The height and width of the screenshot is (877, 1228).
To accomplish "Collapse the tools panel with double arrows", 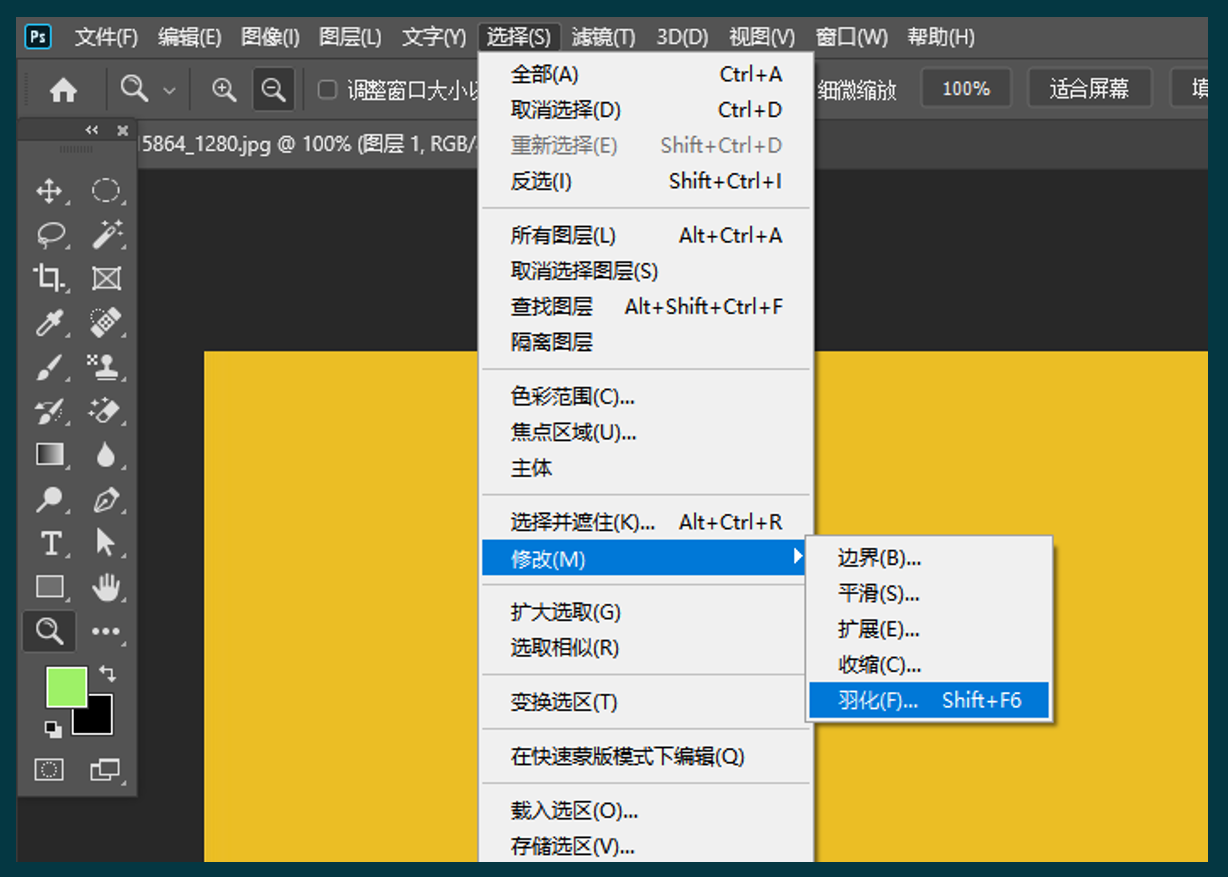I will pyautogui.click(x=92, y=130).
